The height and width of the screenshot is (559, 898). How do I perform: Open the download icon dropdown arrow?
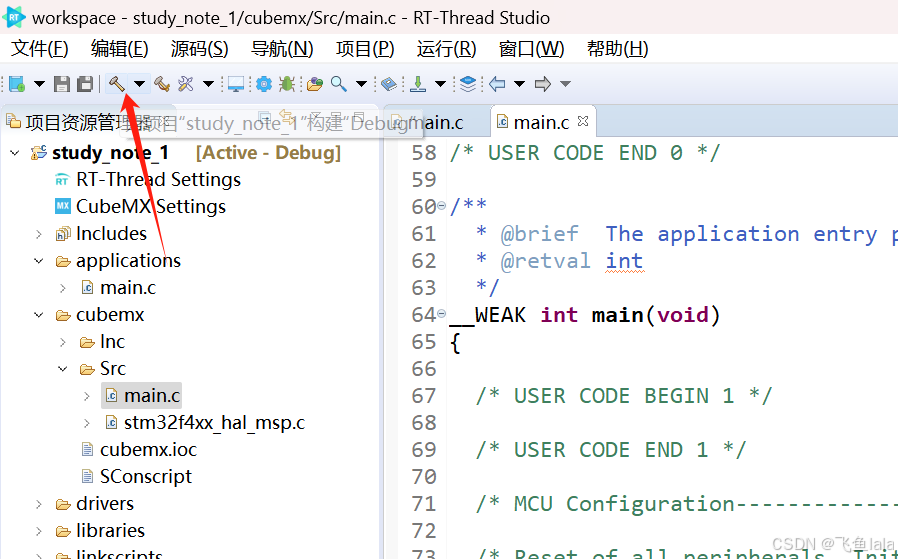point(440,84)
